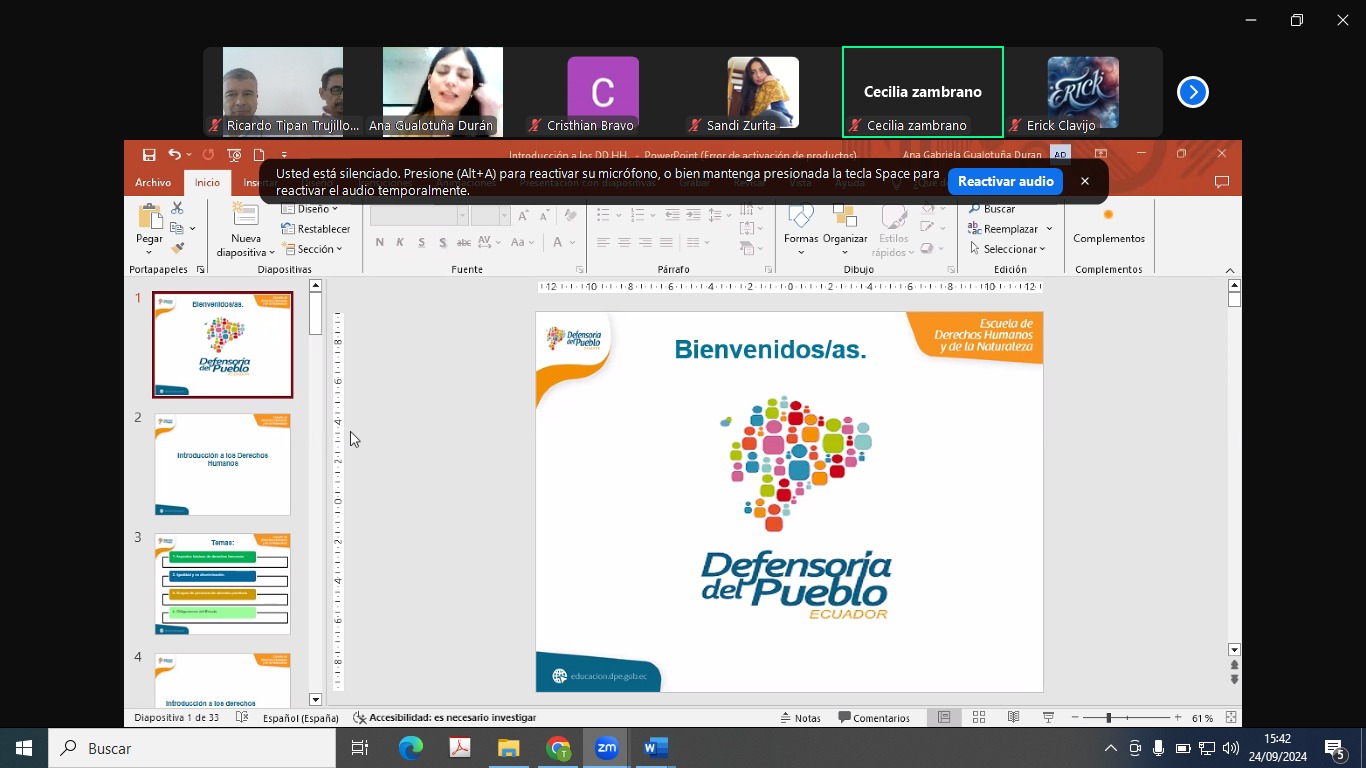1366x768 pixels.
Task: Select slide 2 thumbnail Introducción a los Derechos Humanos
Action: [x=222, y=464]
